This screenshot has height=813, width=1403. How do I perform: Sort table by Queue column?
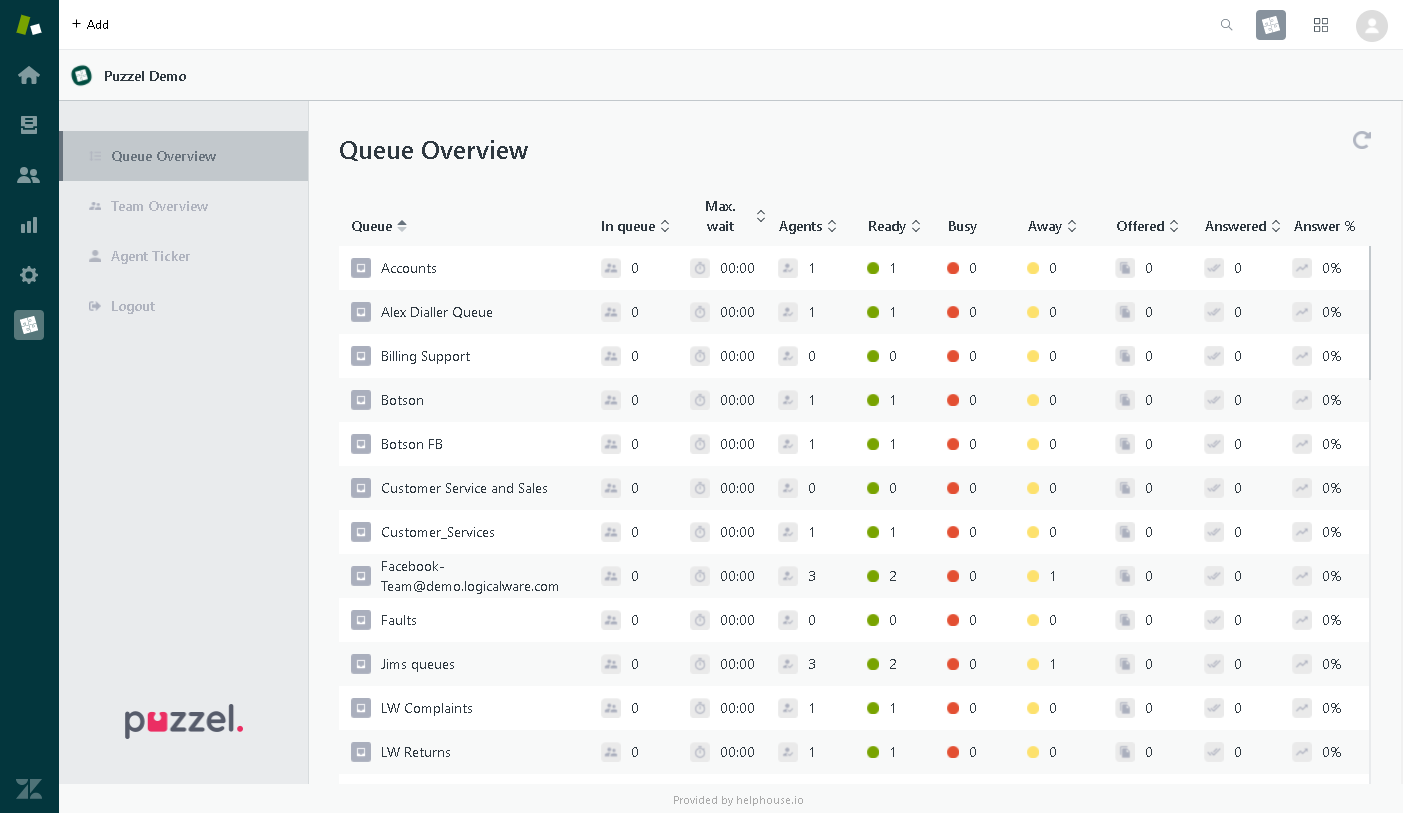[x=379, y=226]
